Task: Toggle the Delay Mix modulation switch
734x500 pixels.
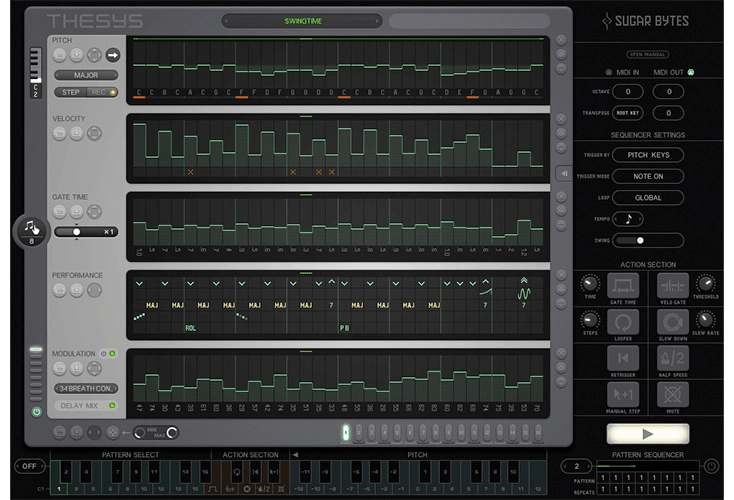Action: (113, 406)
